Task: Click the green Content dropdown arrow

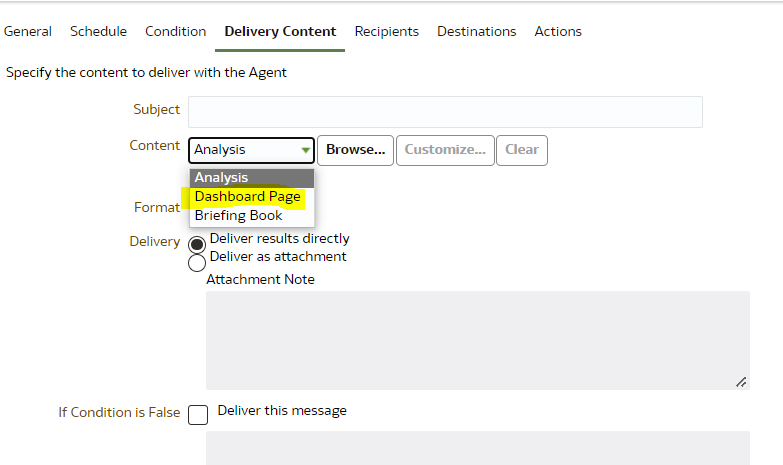Action: coord(306,150)
